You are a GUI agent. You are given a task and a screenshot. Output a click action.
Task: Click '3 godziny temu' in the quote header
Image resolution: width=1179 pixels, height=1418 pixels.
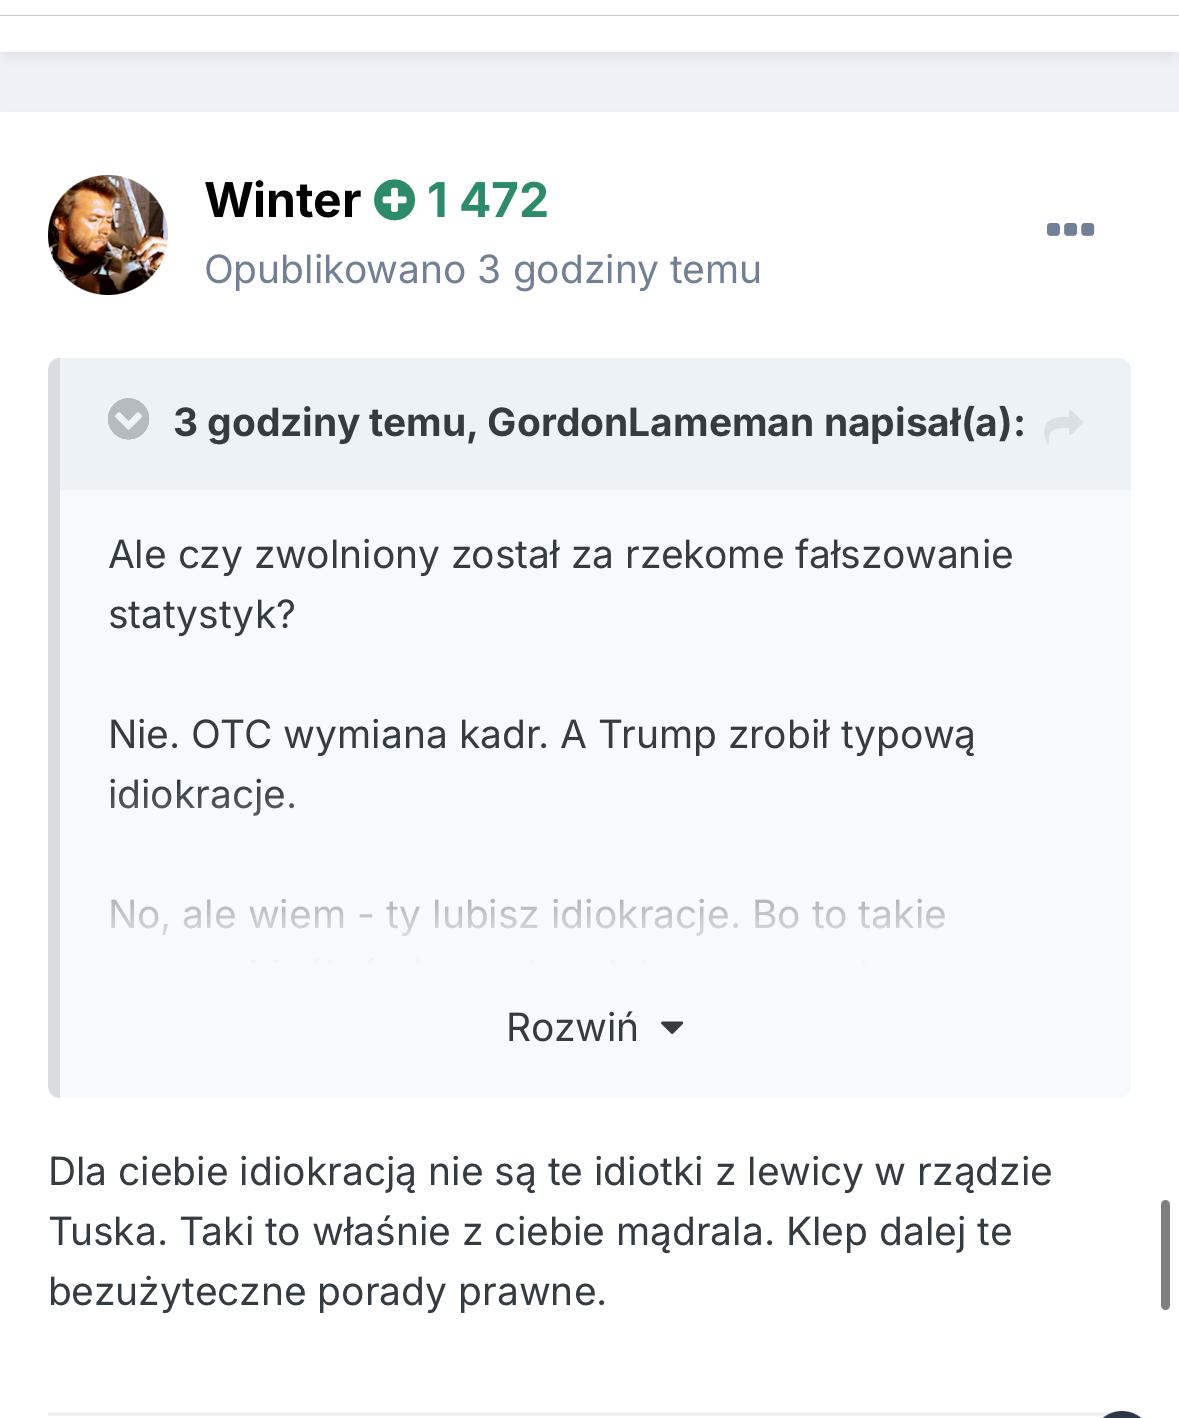point(320,423)
